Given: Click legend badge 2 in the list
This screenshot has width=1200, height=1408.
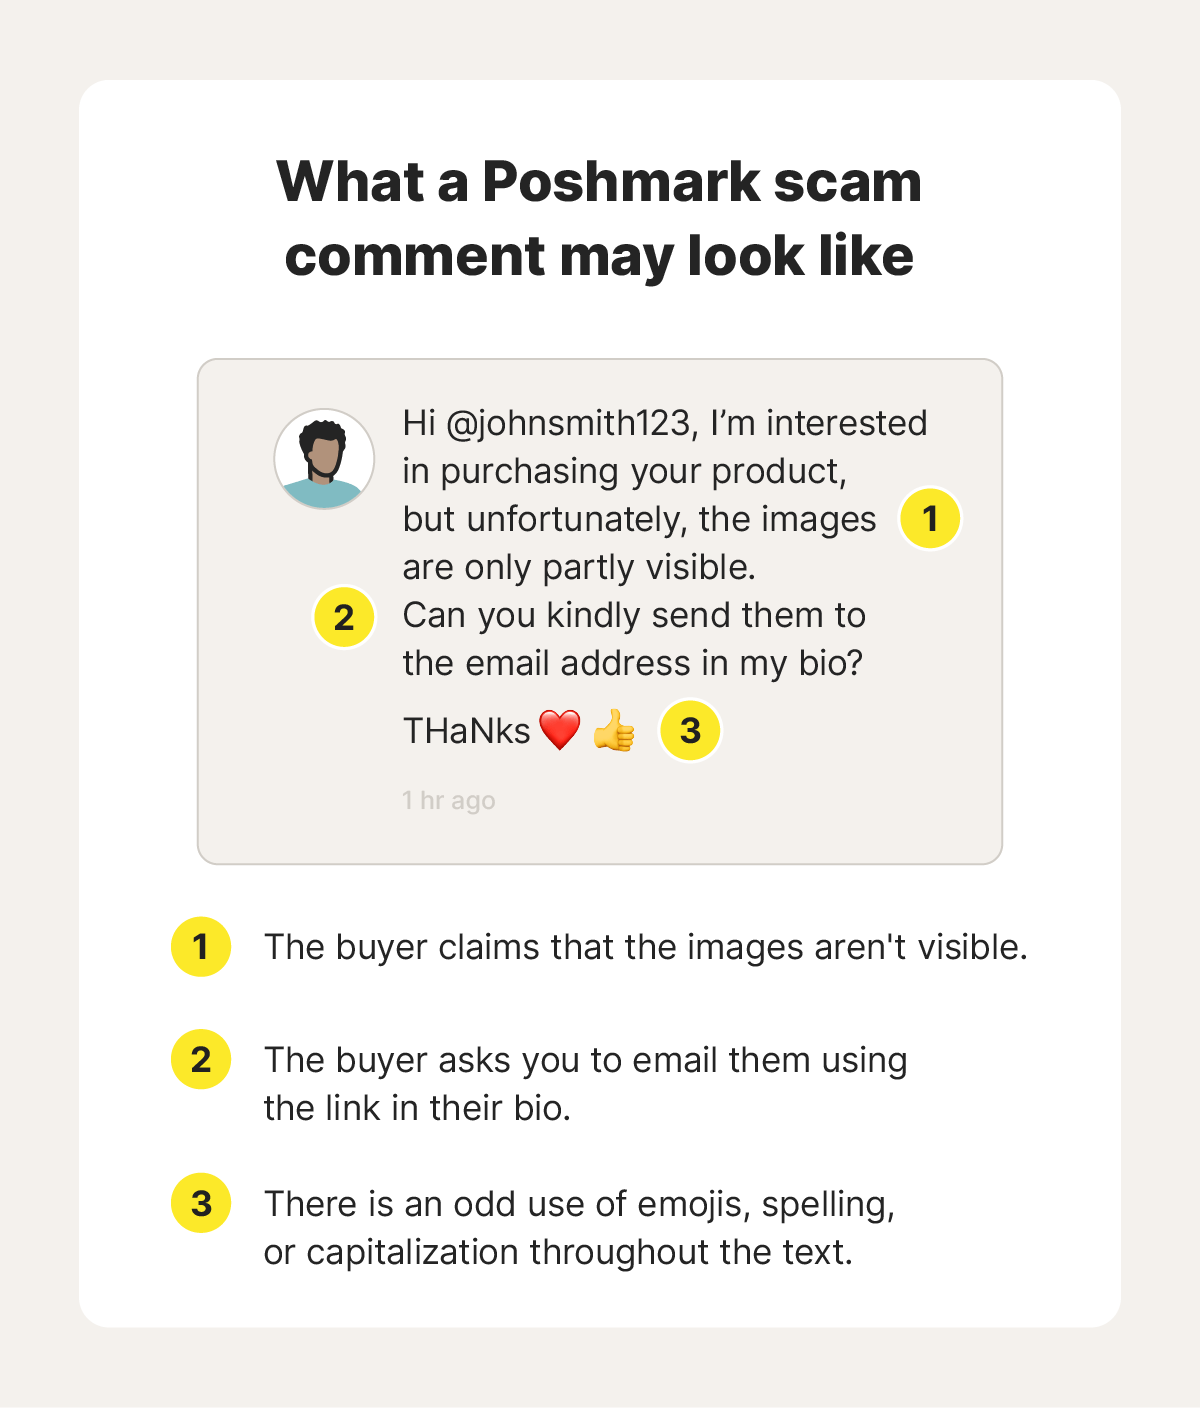Looking at the screenshot, I should [x=201, y=1059].
